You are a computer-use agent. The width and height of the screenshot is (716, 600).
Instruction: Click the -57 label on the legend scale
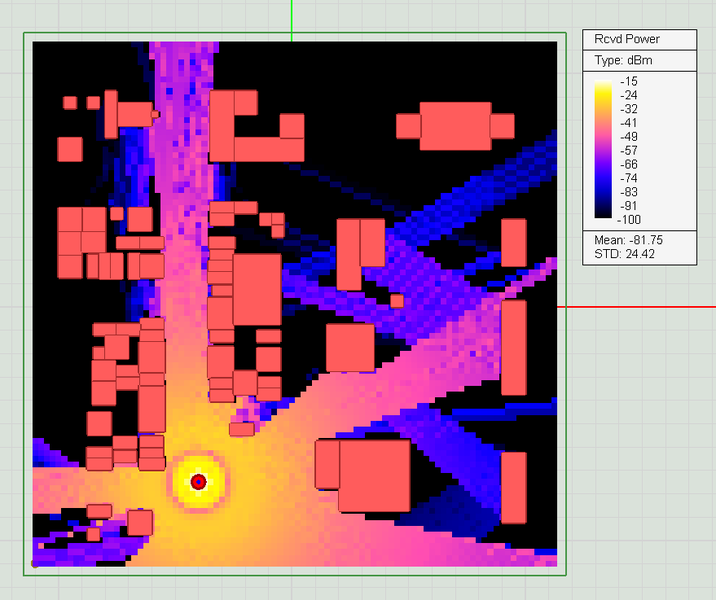point(629,151)
